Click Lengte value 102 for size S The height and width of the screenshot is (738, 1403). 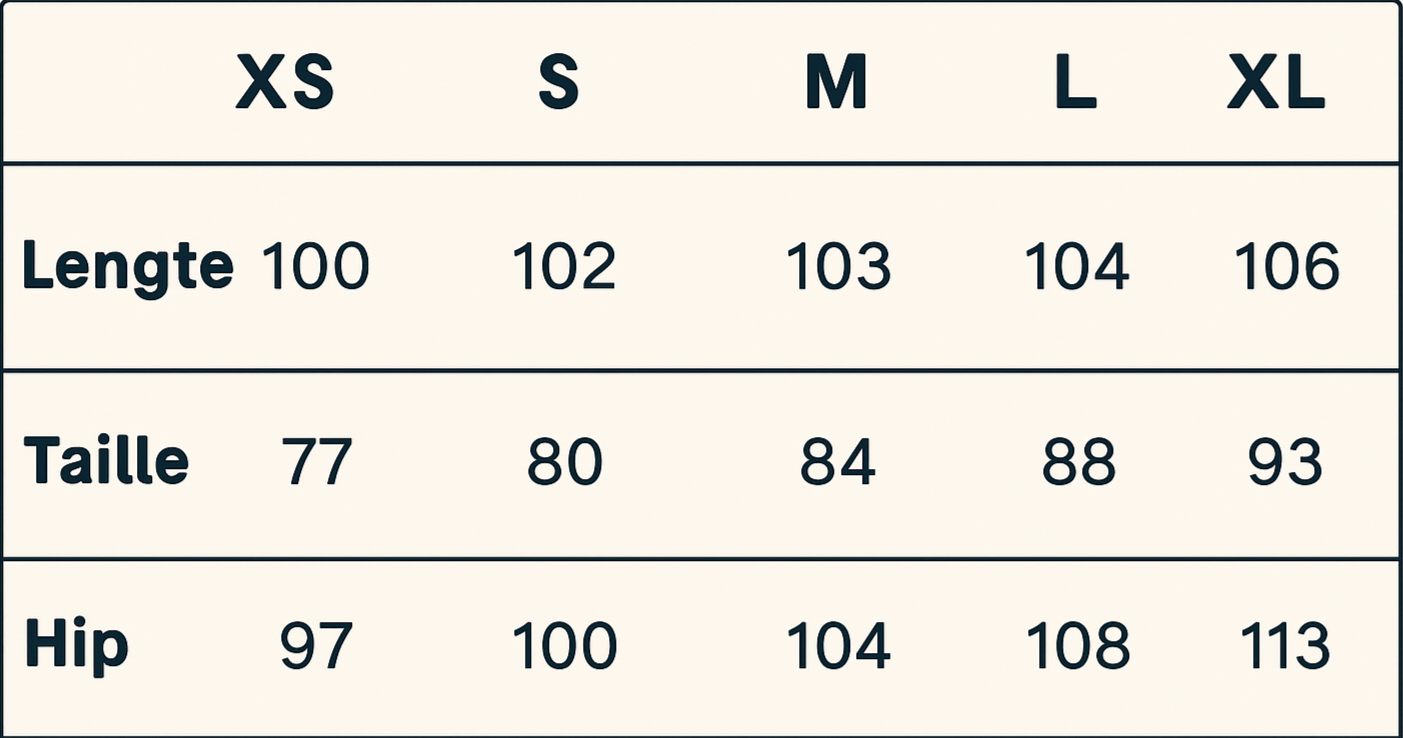(x=564, y=268)
